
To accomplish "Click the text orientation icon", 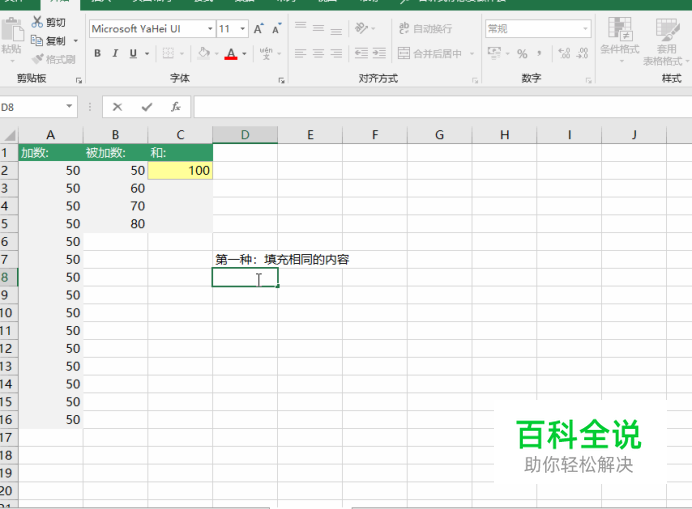I will point(361,28).
